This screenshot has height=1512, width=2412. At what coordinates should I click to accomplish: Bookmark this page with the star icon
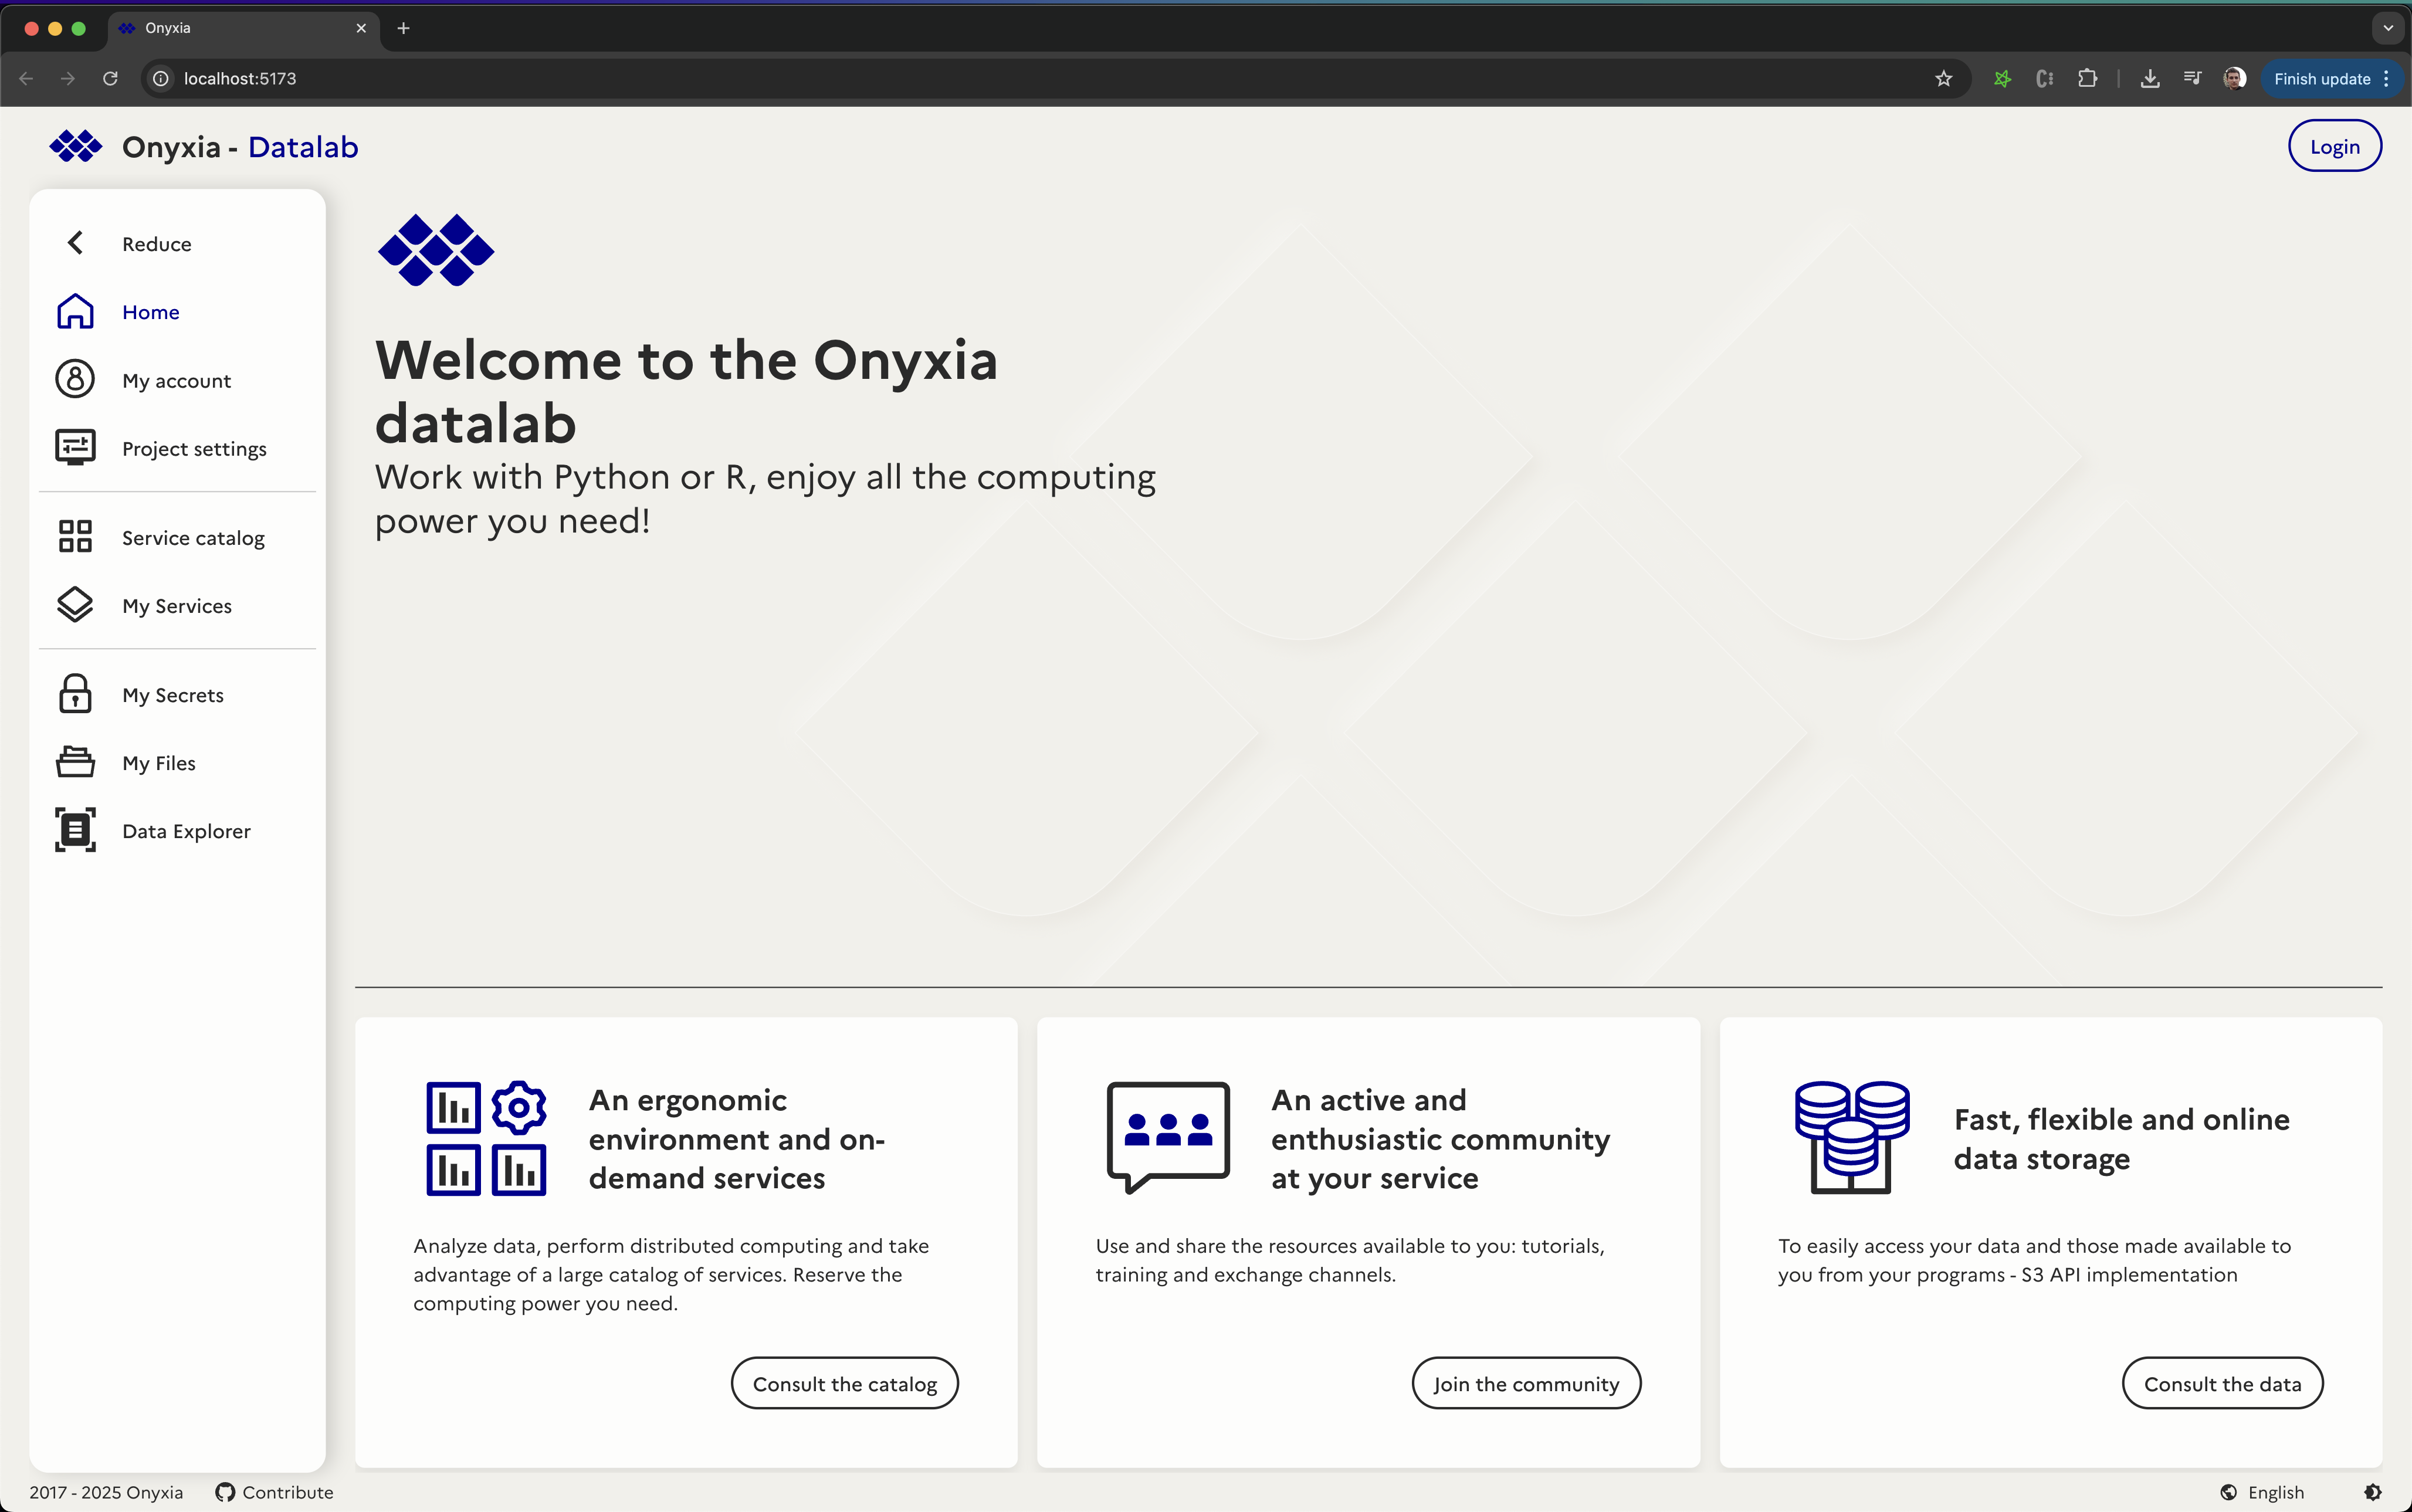click(x=1943, y=78)
